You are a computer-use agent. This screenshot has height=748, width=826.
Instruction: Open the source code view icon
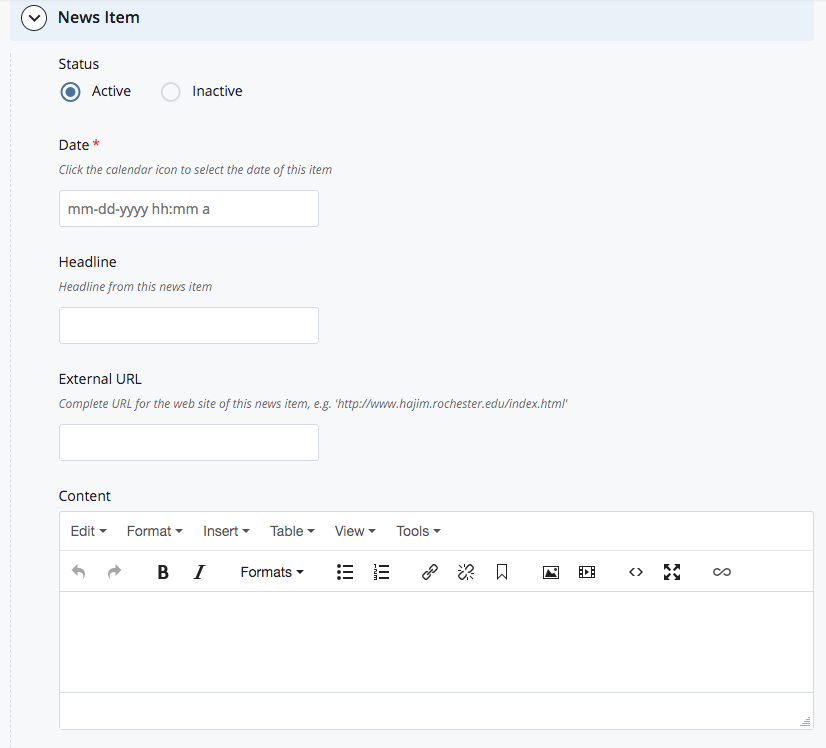pyautogui.click(x=636, y=572)
